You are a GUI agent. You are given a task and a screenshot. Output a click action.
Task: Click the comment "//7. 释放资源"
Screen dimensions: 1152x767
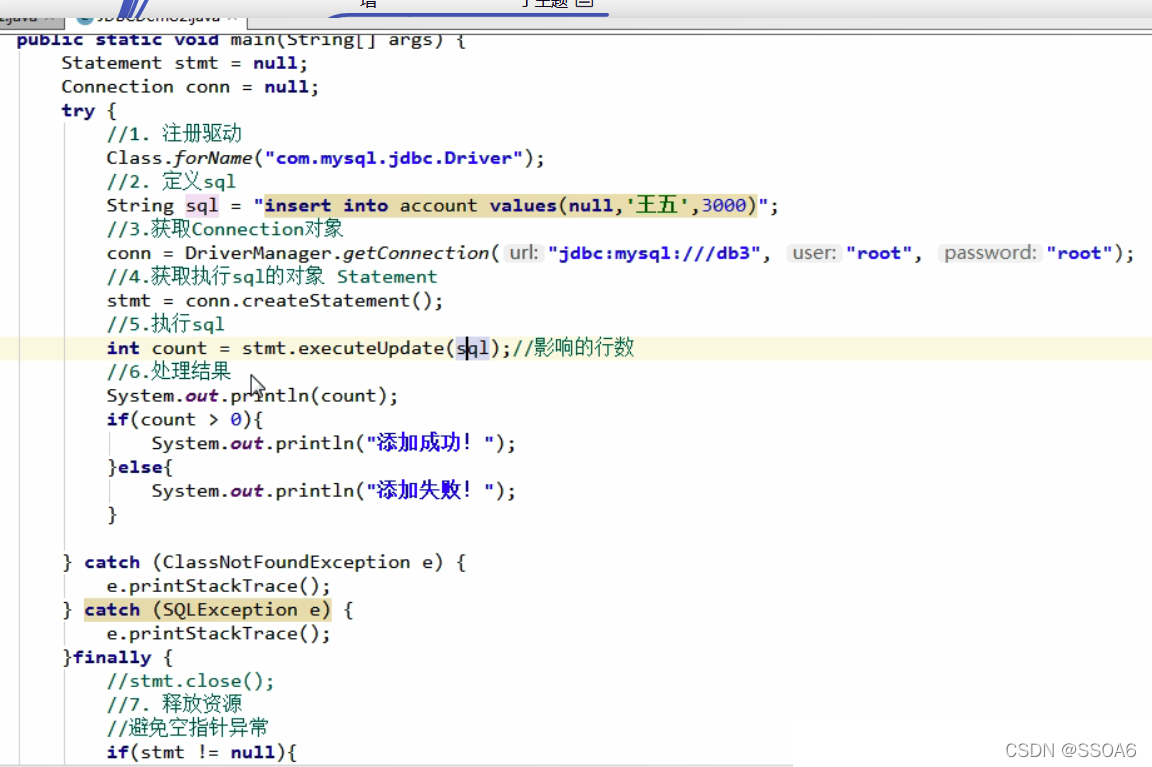click(174, 704)
